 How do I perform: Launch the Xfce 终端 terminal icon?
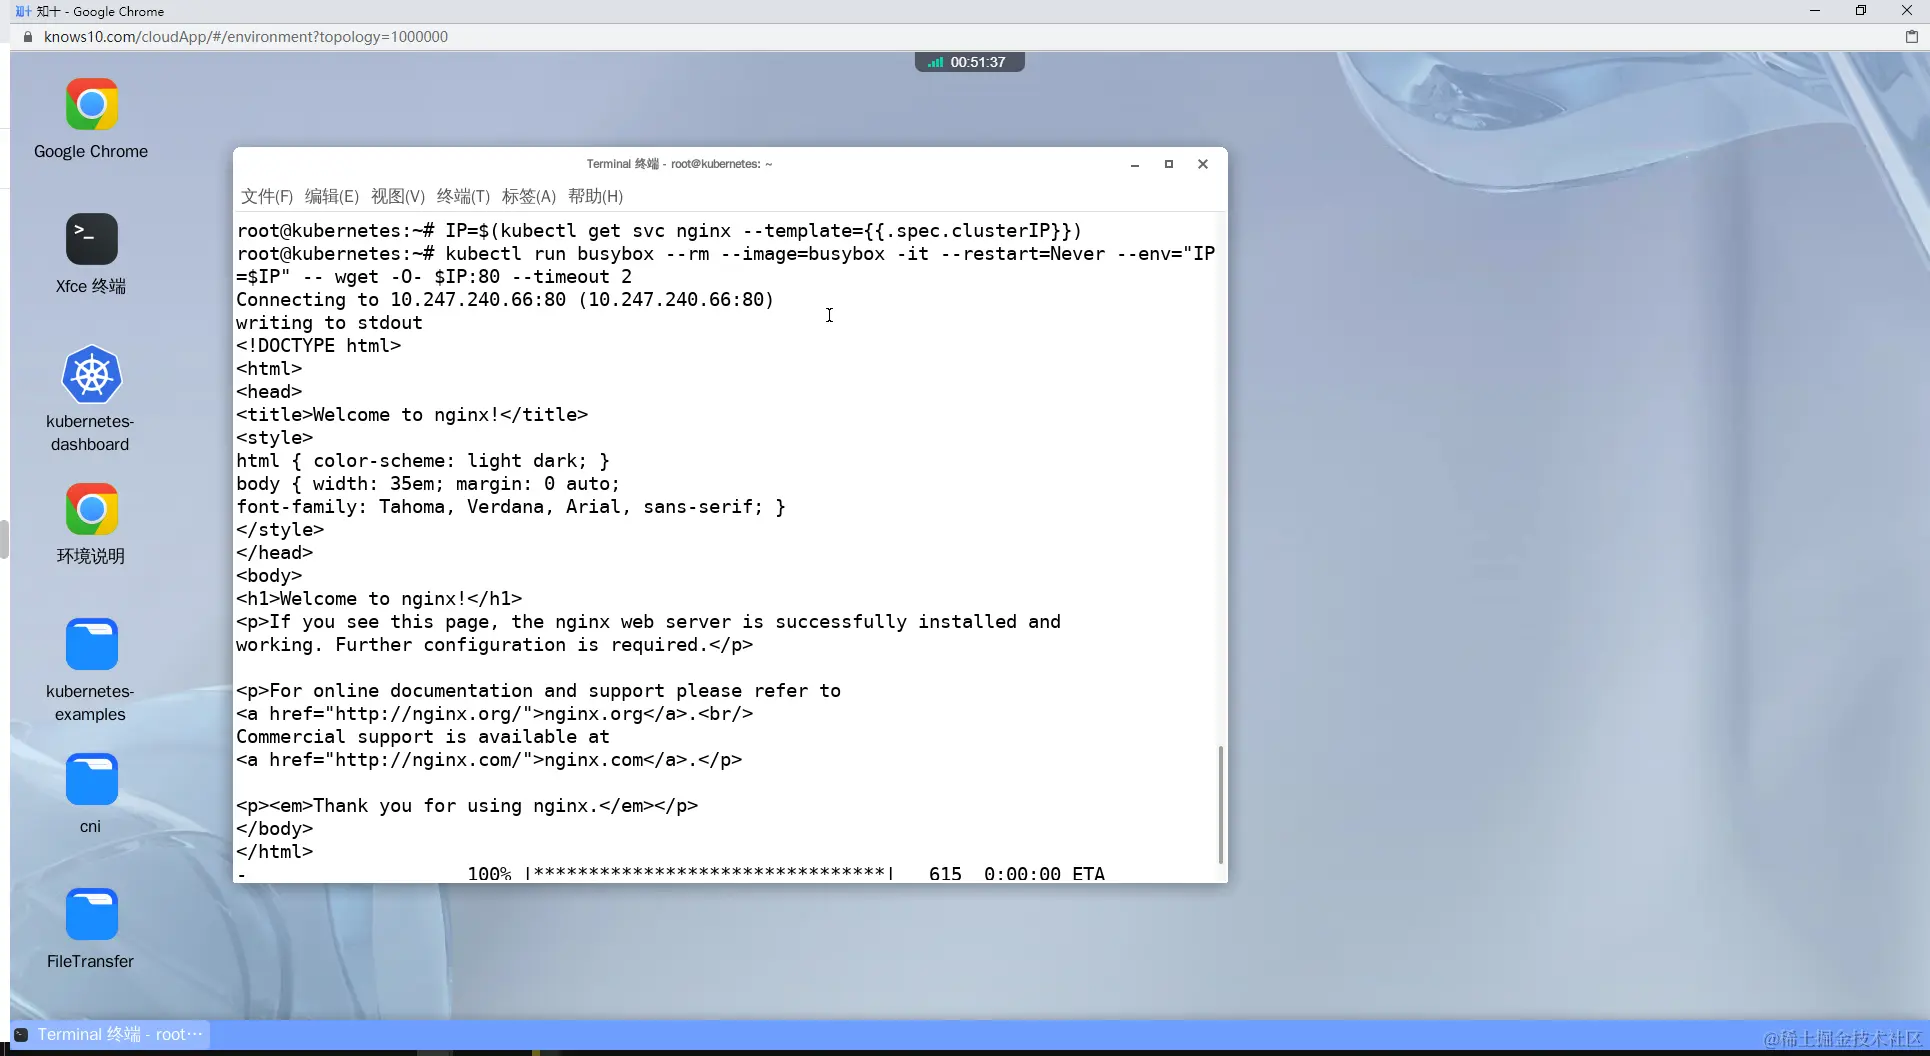pyautogui.click(x=91, y=239)
